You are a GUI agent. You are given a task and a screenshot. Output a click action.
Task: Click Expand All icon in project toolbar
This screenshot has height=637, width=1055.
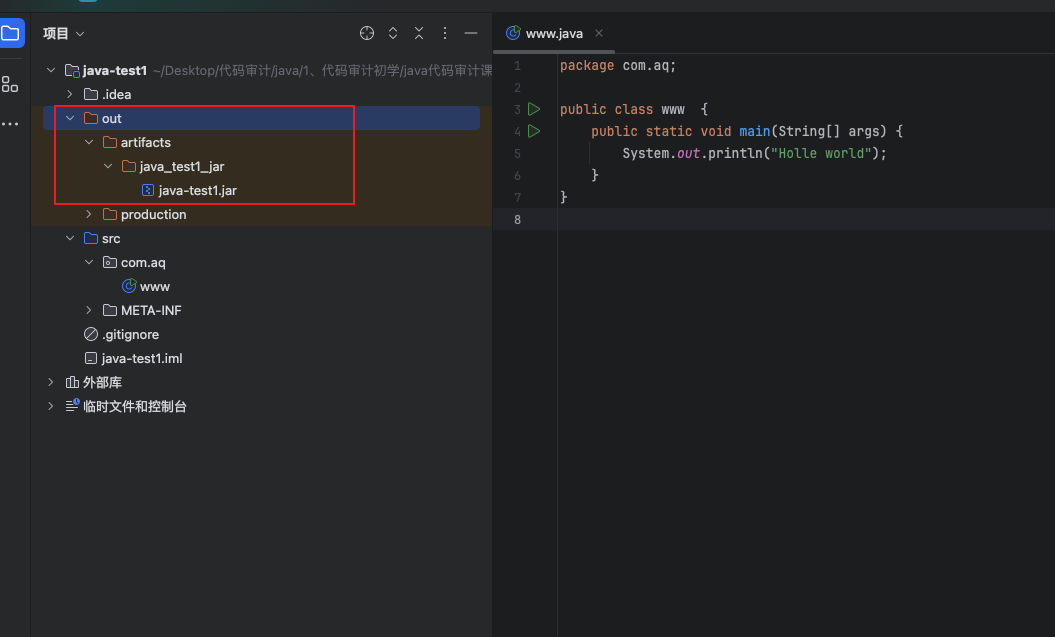393,33
